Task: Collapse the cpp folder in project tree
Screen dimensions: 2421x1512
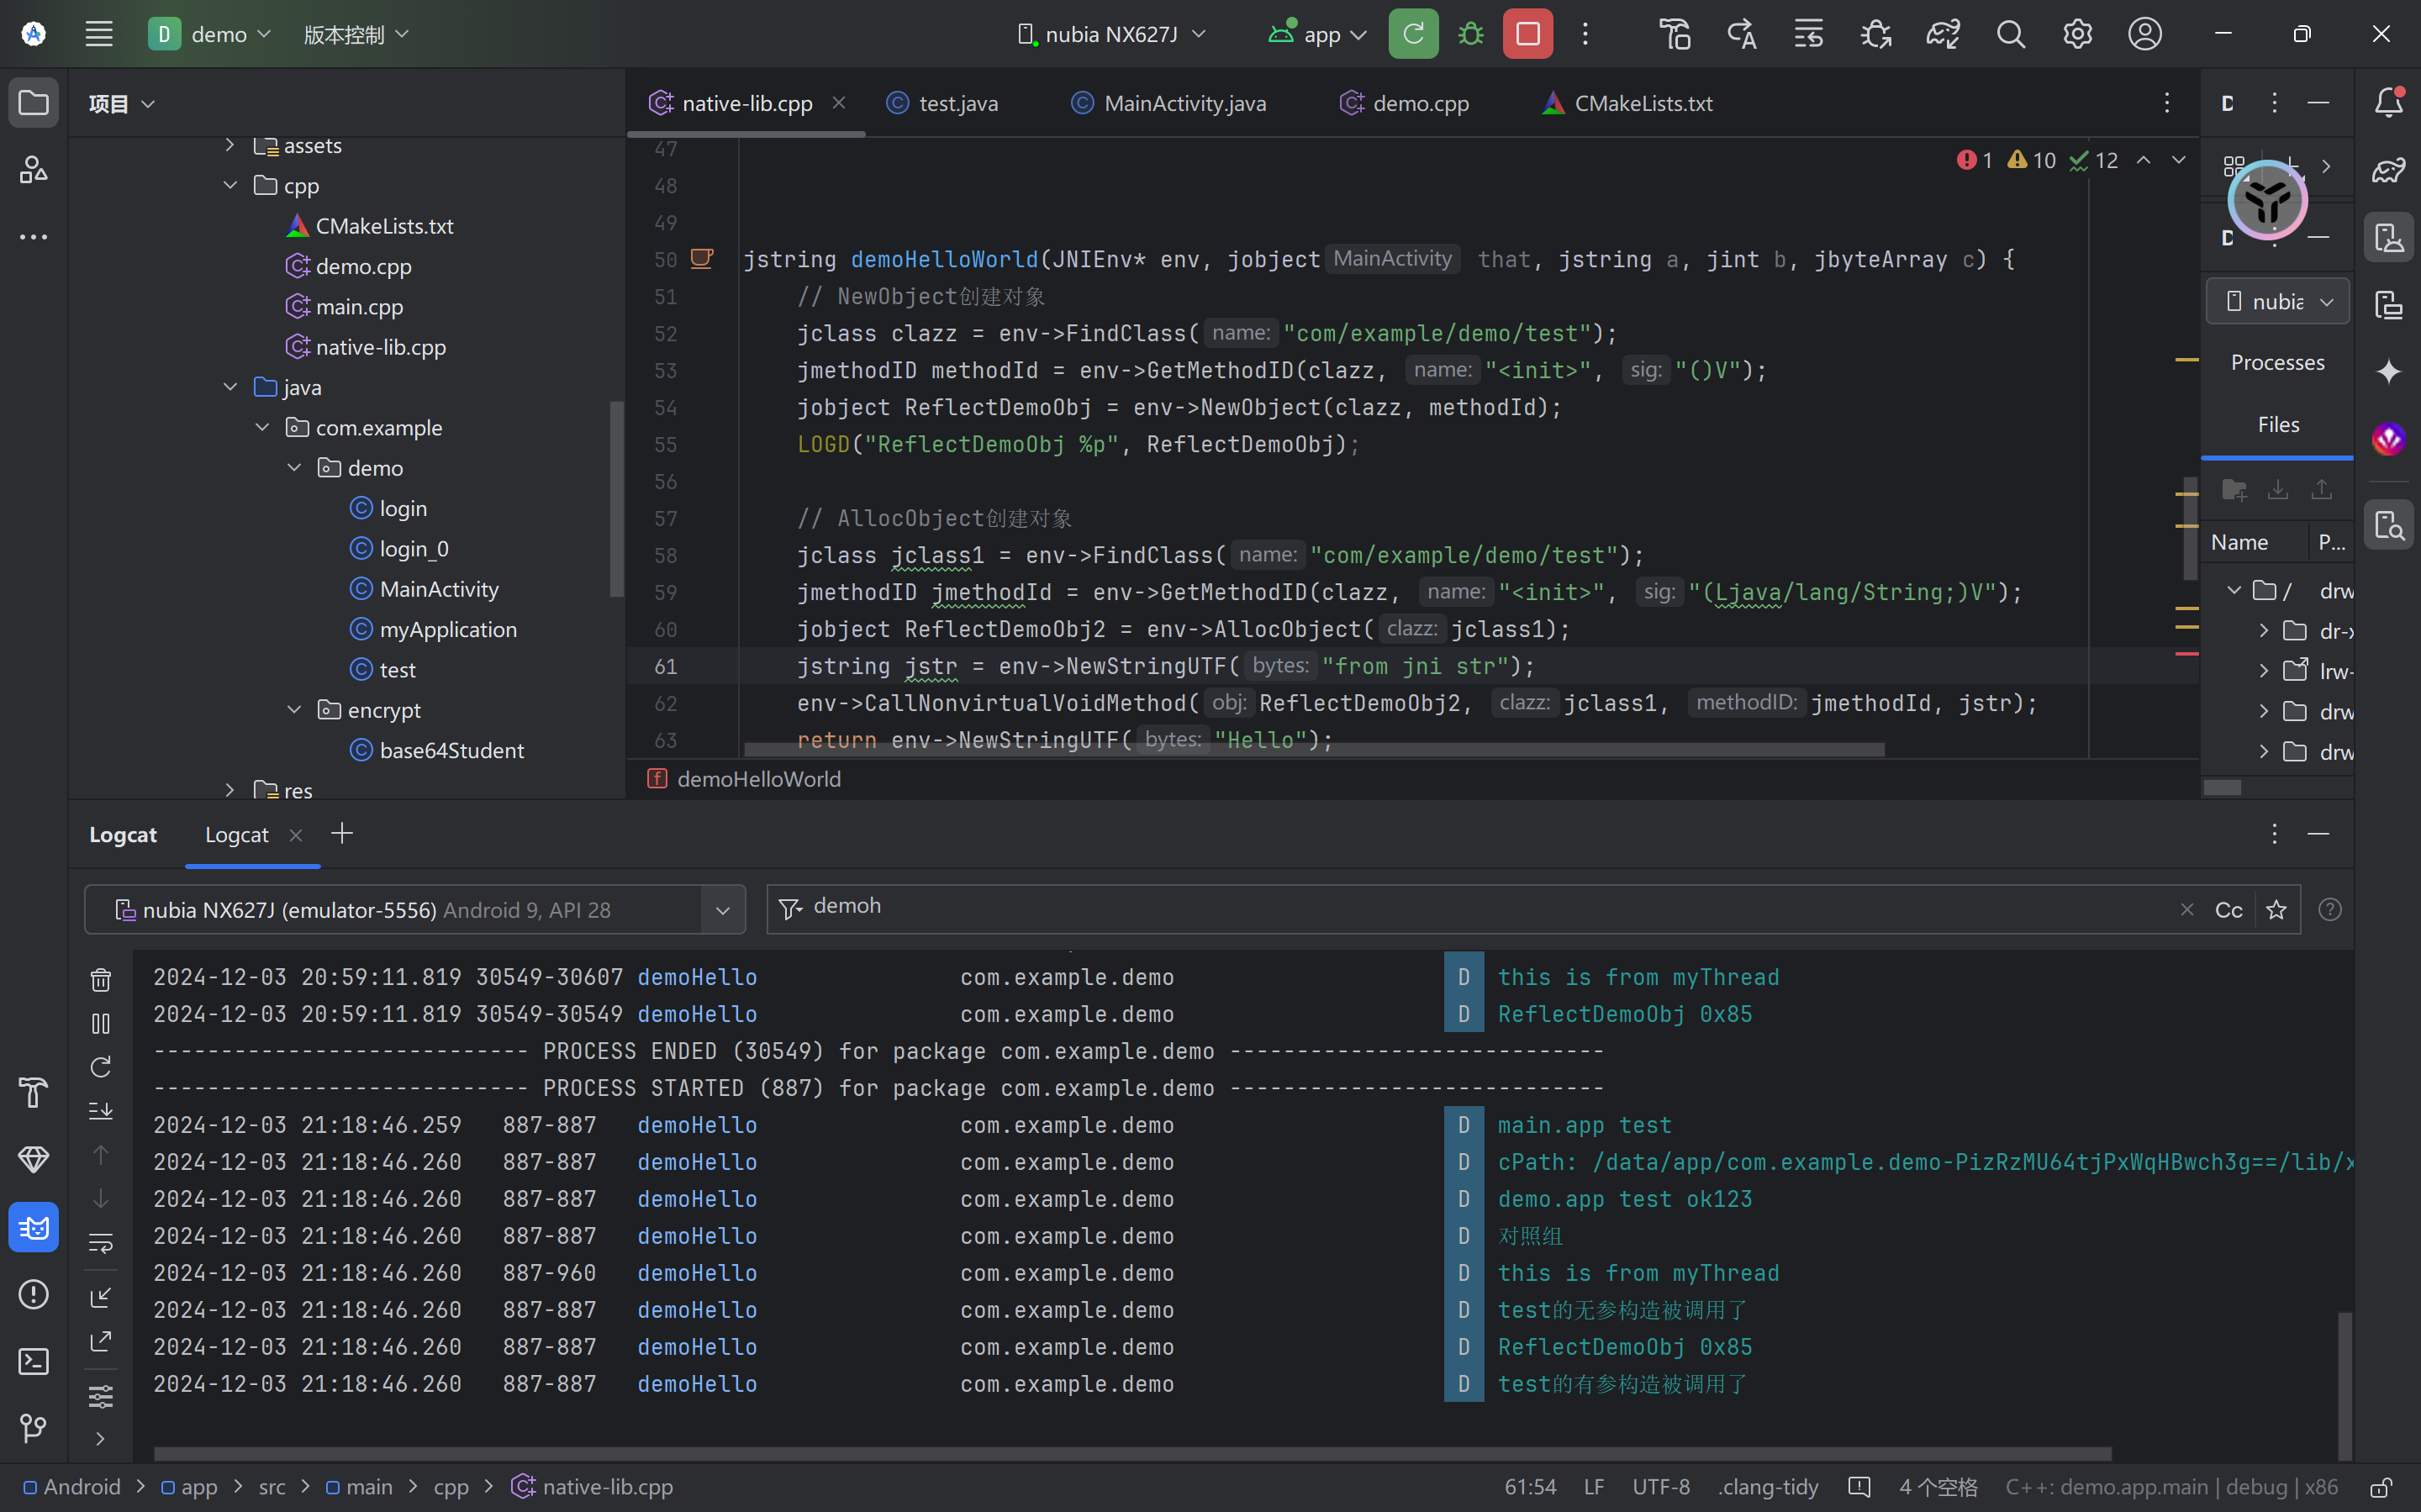Action: (231, 185)
